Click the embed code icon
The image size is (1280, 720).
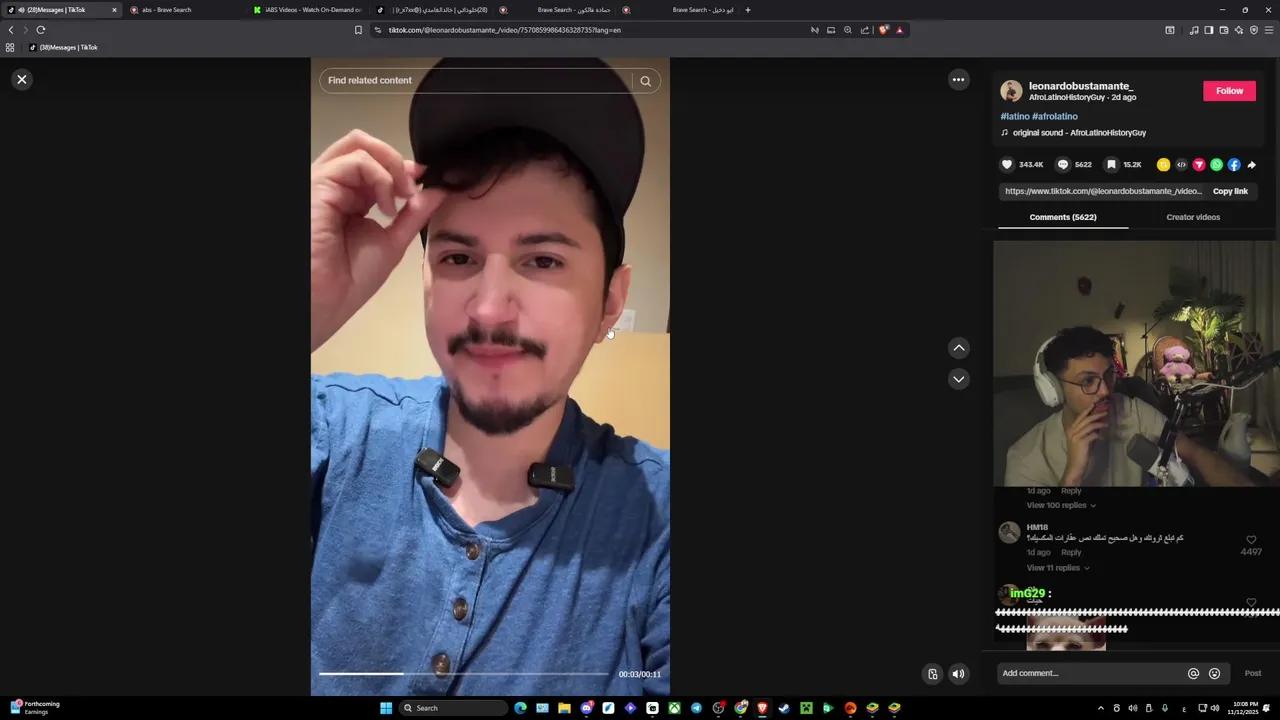click(x=1181, y=165)
